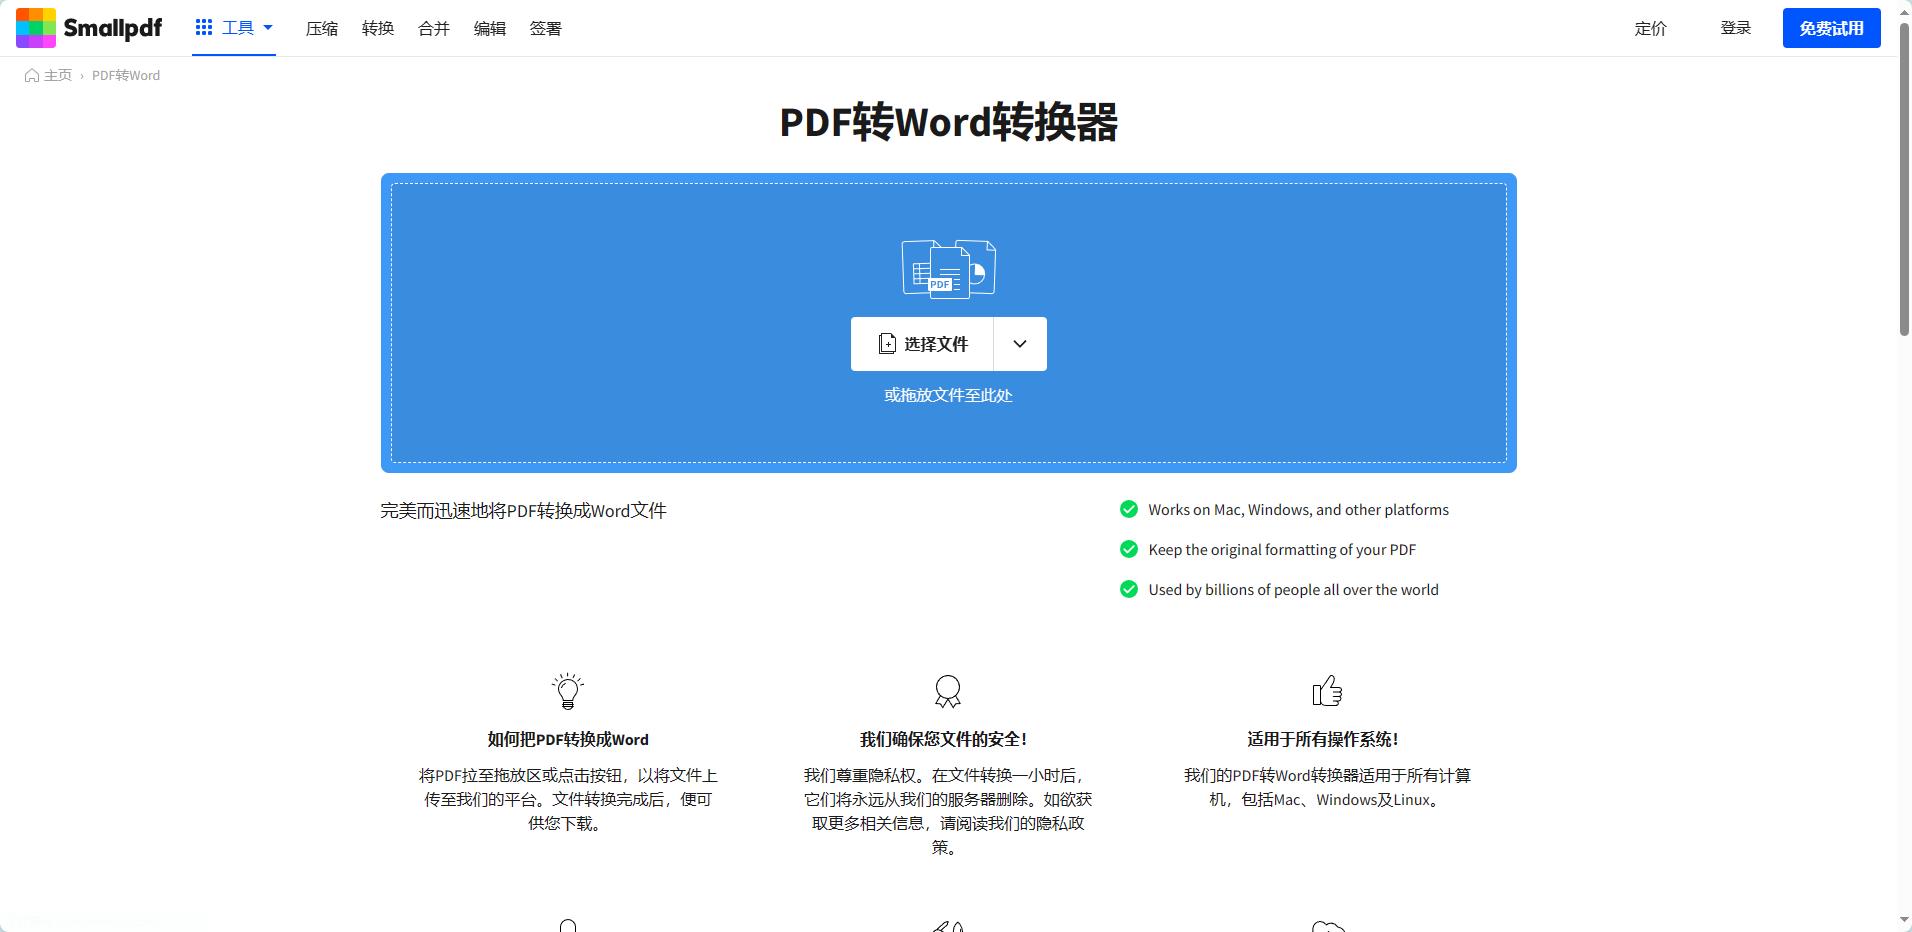Expand the 选择文件 dropdown arrow
1912x932 pixels.
1019,343
